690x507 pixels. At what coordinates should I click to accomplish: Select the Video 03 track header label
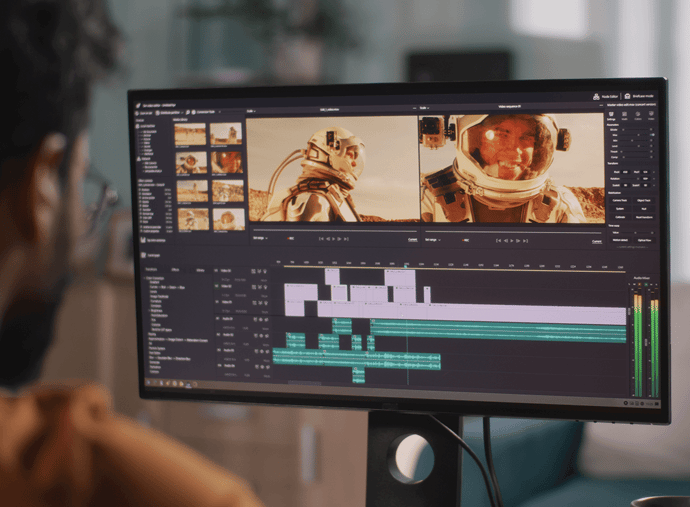click(226, 271)
